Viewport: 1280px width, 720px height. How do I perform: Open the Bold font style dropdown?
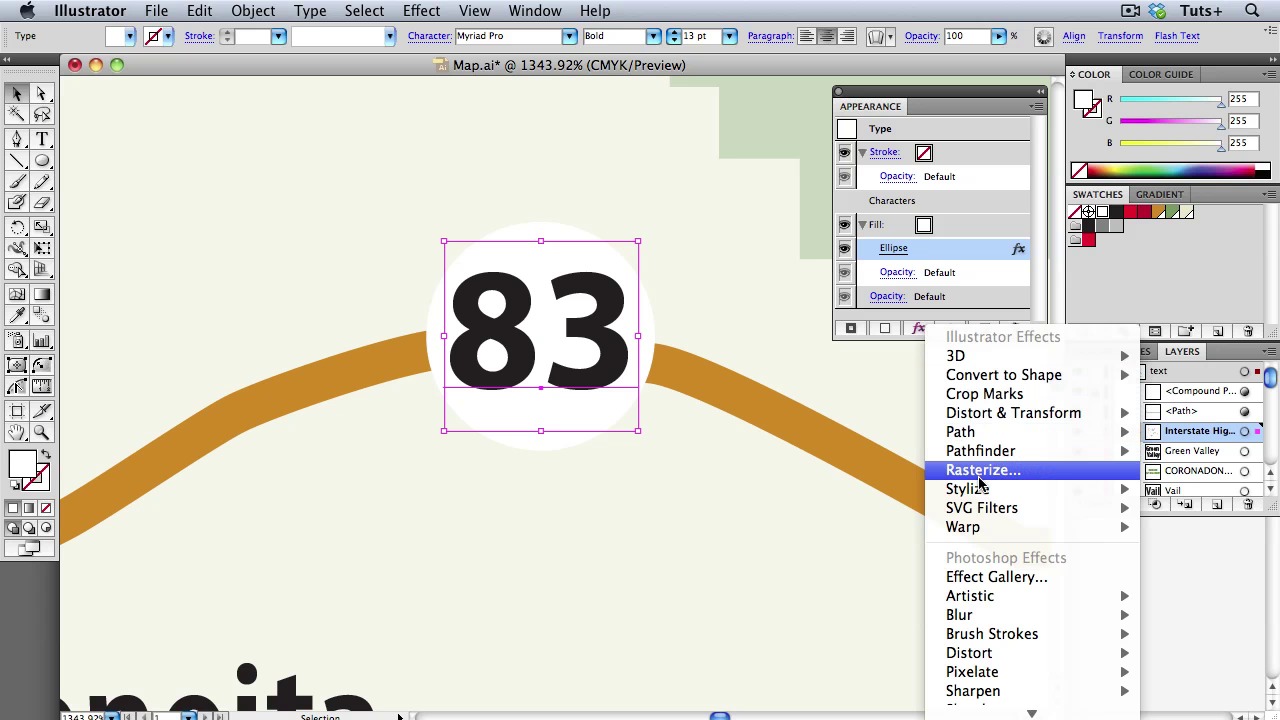point(653,36)
